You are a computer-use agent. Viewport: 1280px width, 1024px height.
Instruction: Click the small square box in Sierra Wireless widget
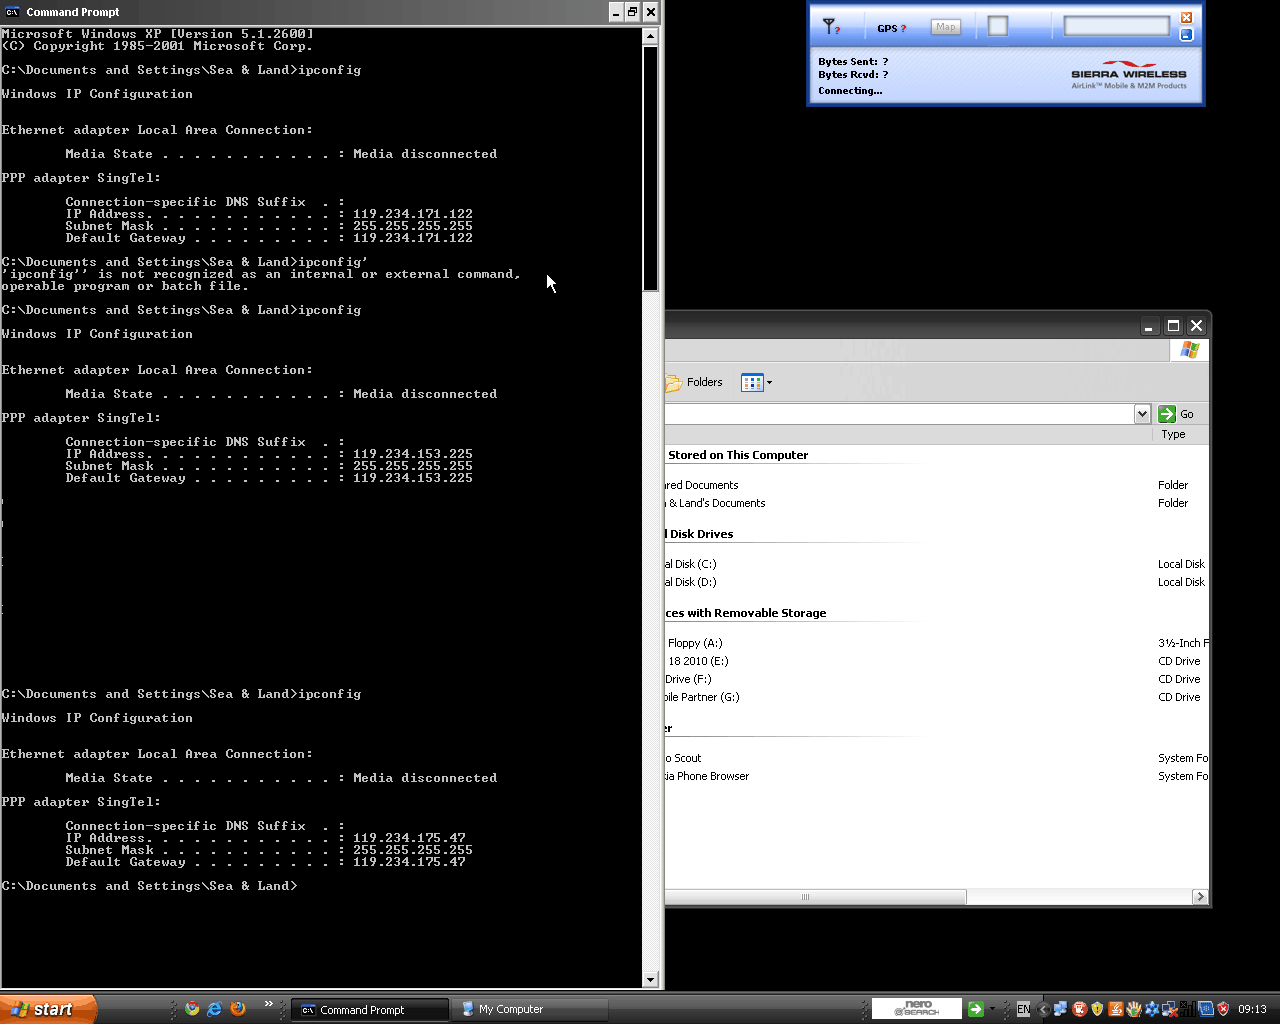tap(998, 27)
